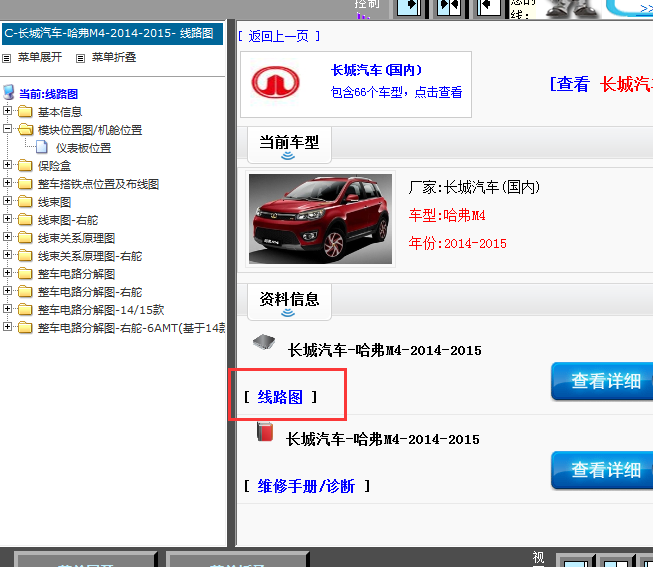Expand the 基本信息 folder node
653x567 pixels.
(7, 111)
